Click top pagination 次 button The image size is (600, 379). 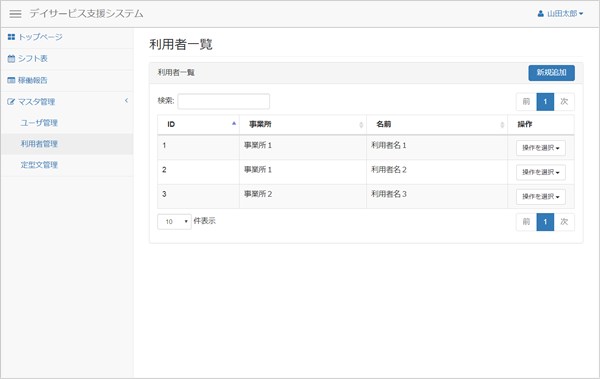tap(564, 102)
